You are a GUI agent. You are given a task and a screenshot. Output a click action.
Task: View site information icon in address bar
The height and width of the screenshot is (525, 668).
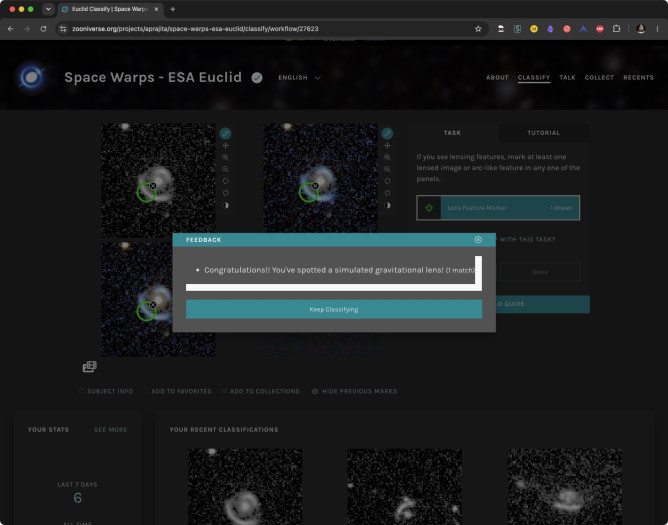click(63, 29)
